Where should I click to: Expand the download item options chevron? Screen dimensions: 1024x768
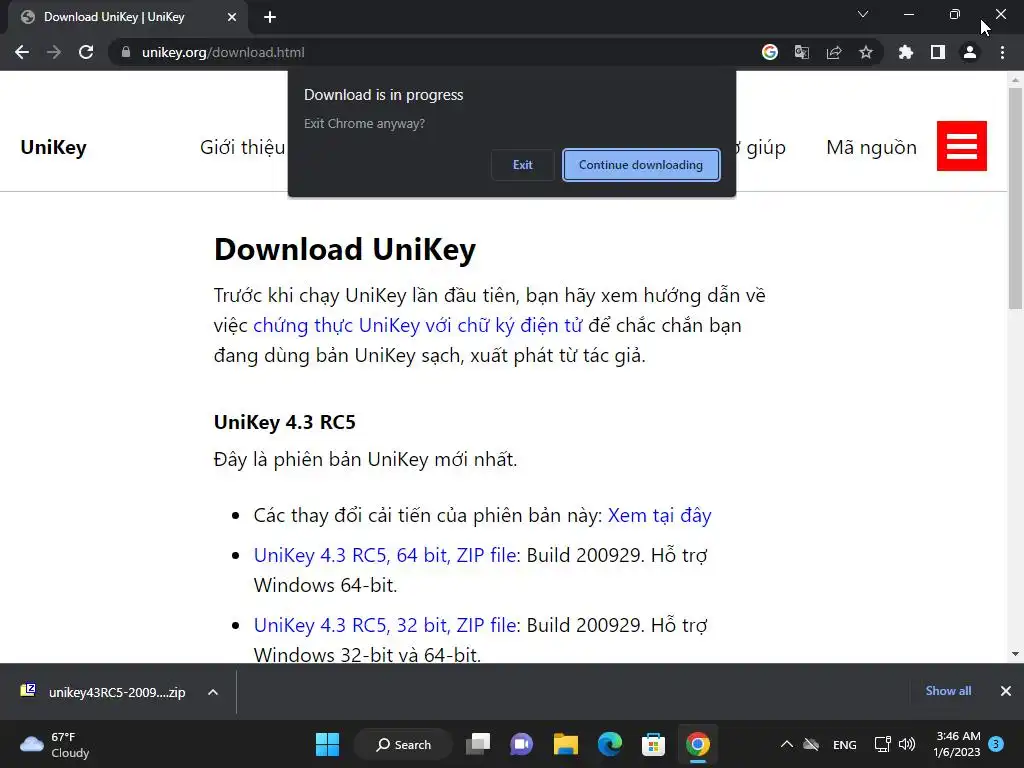[213, 692]
